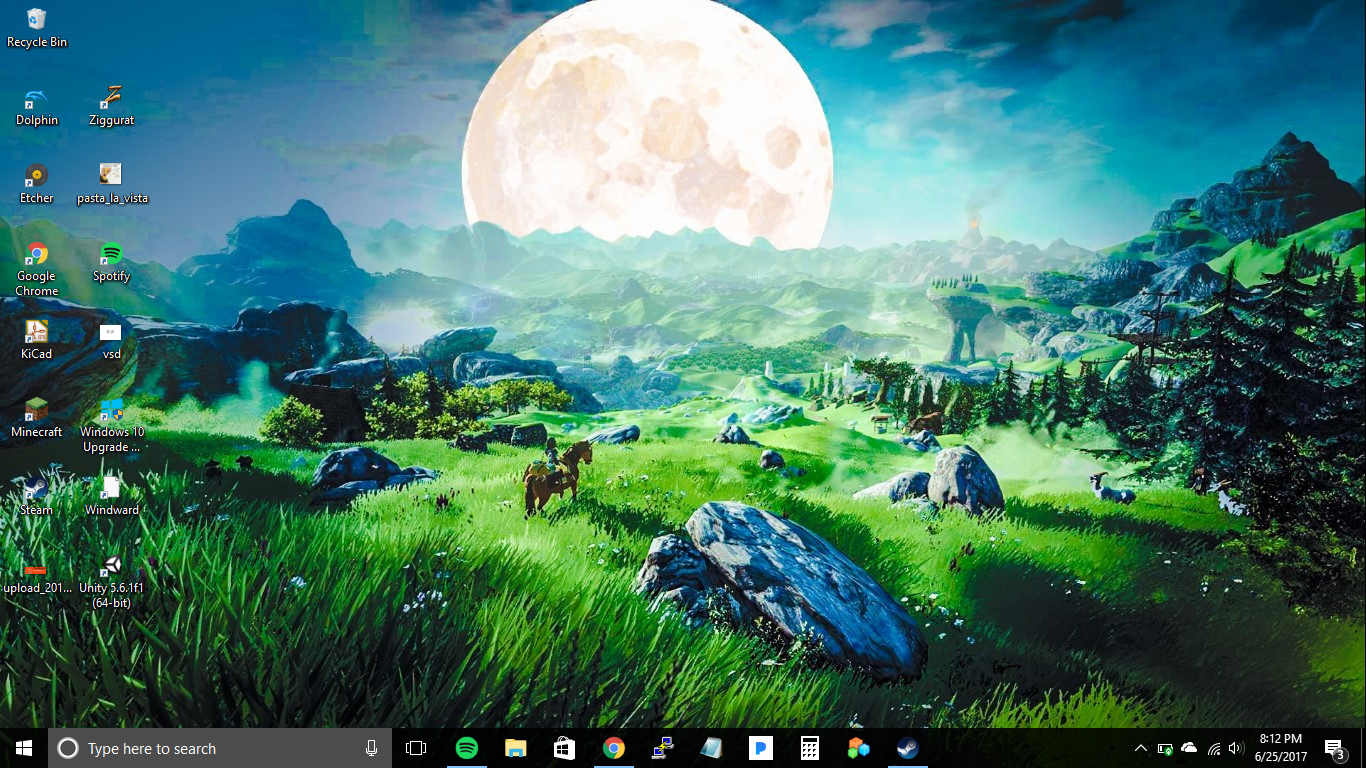Select the Ziggurat desktop shortcut
Image resolution: width=1366 pixels, height=768 pixels.
coord(111,107)
